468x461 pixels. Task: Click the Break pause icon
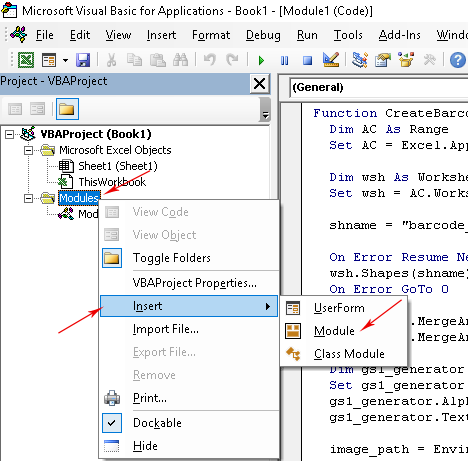click(x=284, y=60)
